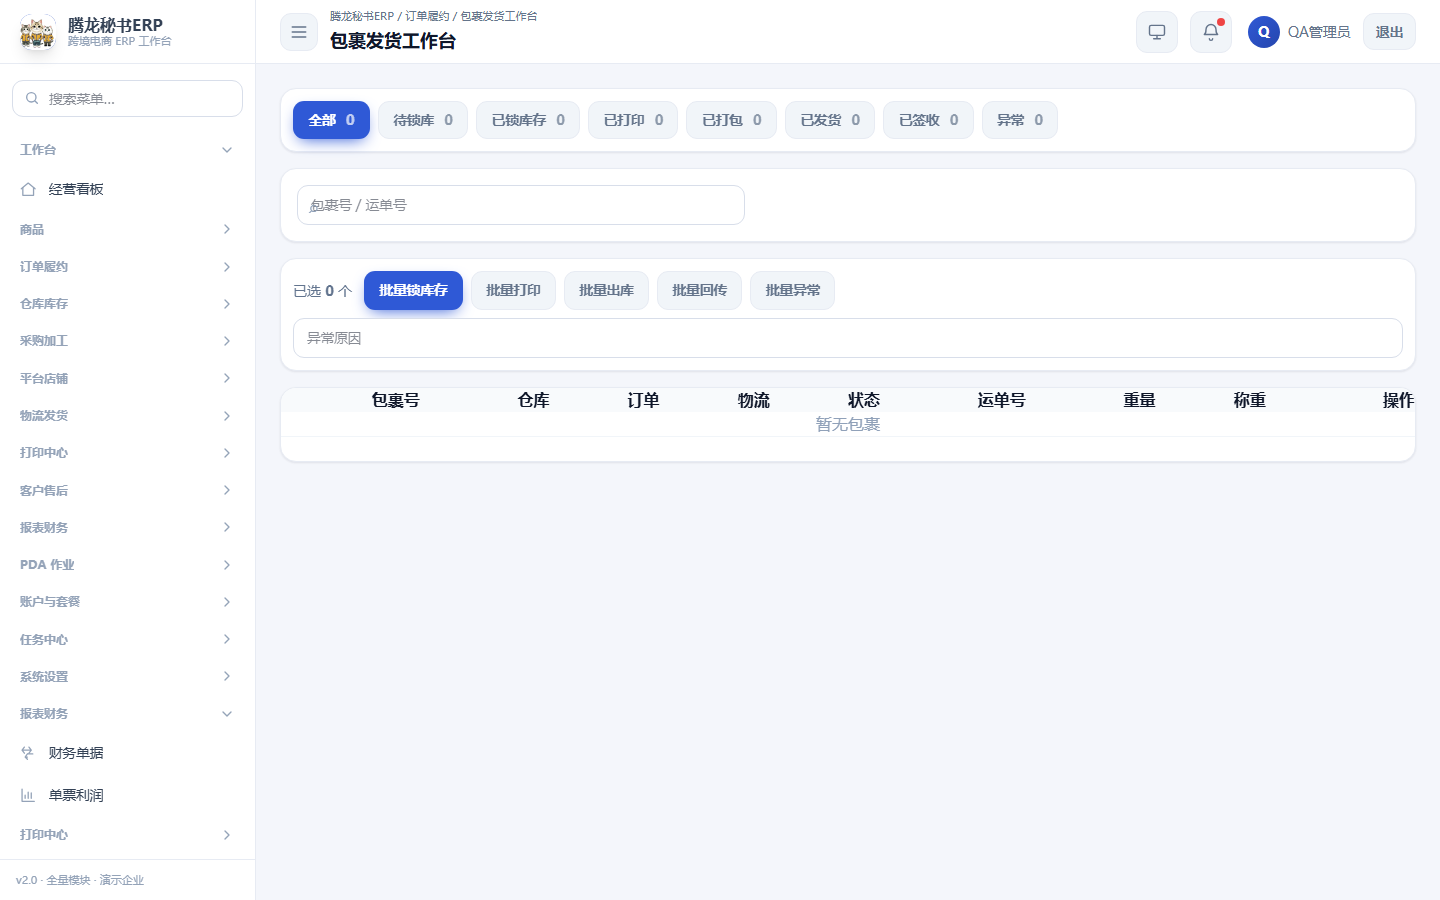Select the 异常 status tab

pyautogui.click(x=1020, y=120)
